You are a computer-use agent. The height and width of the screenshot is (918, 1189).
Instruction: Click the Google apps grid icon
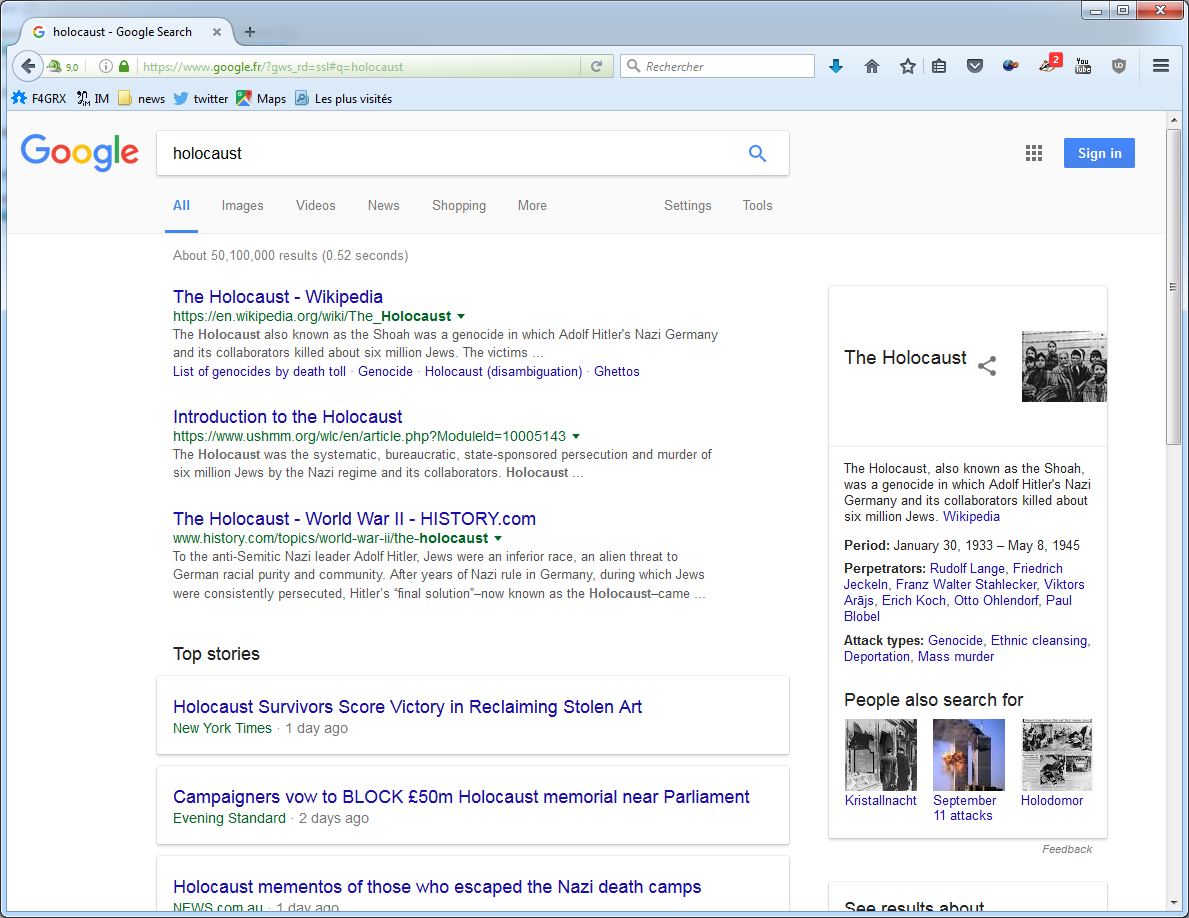click(x=1034, y=153)
